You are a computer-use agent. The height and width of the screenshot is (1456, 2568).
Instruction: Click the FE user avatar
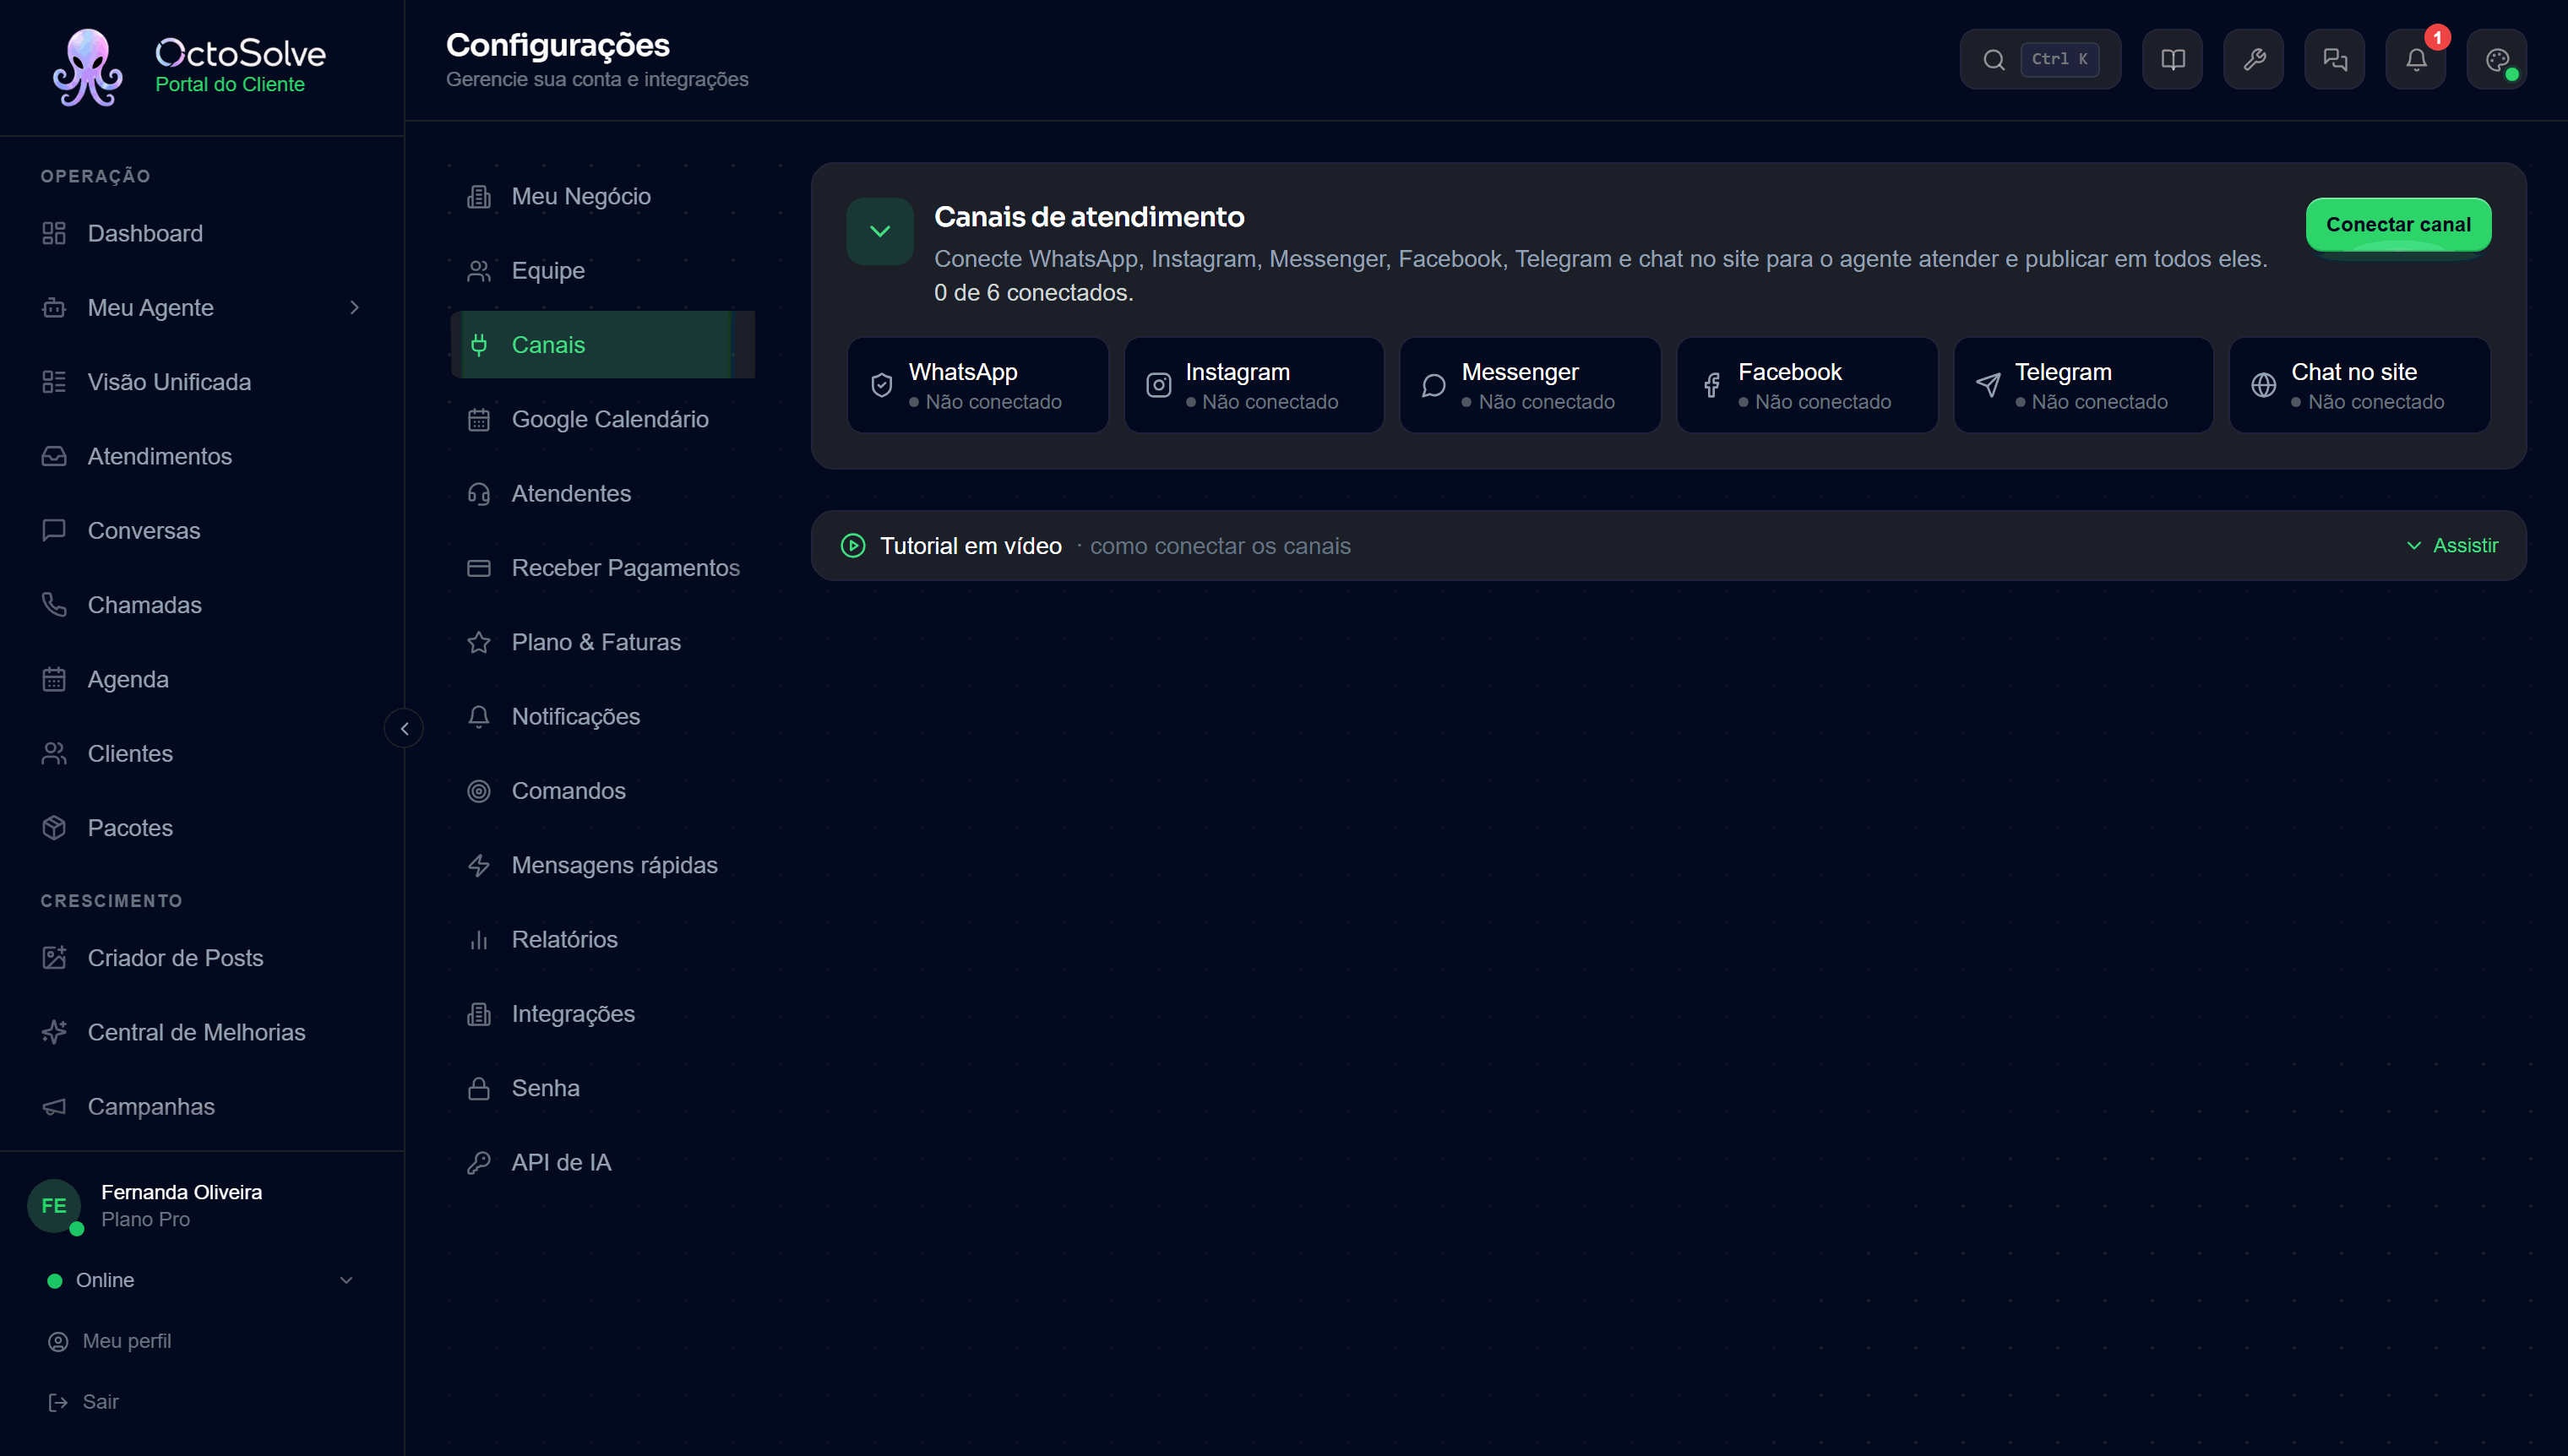click(54, 1206)
